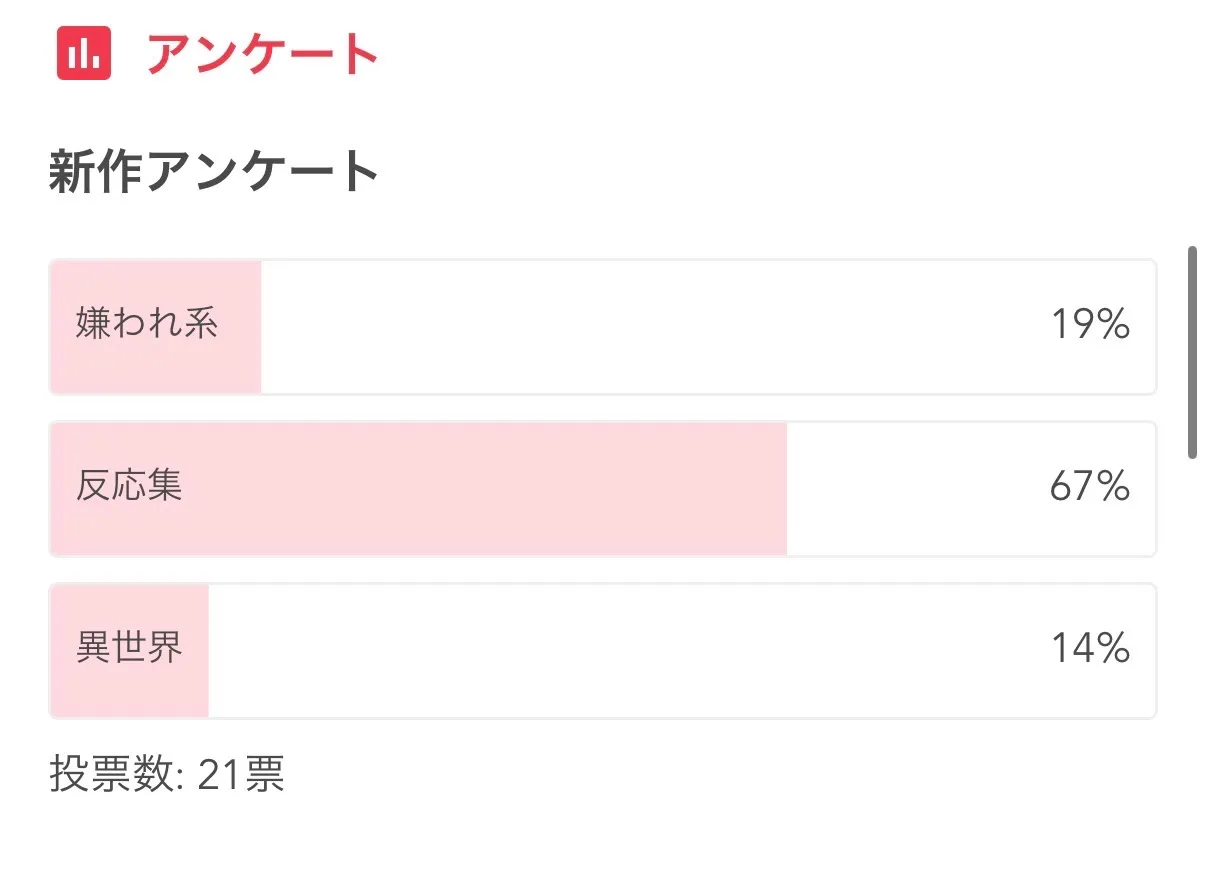The height and width of the screenshot is (869, 1206).
Task: Click the 67% result percentage
Action: pyautogui.click(x=1089, y=487)
